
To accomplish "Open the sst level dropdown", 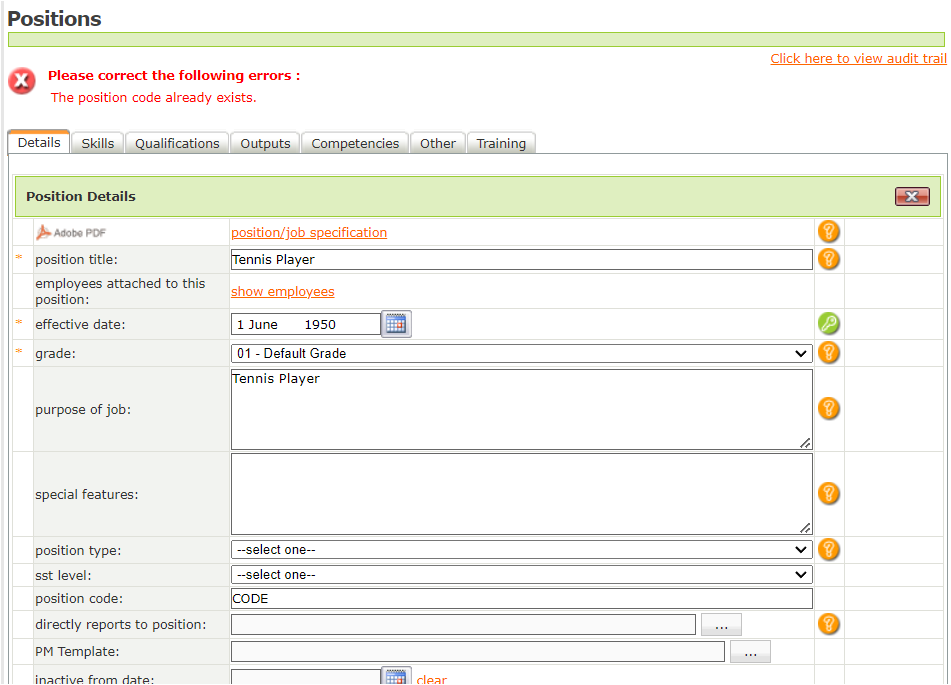I will [521, 575].
